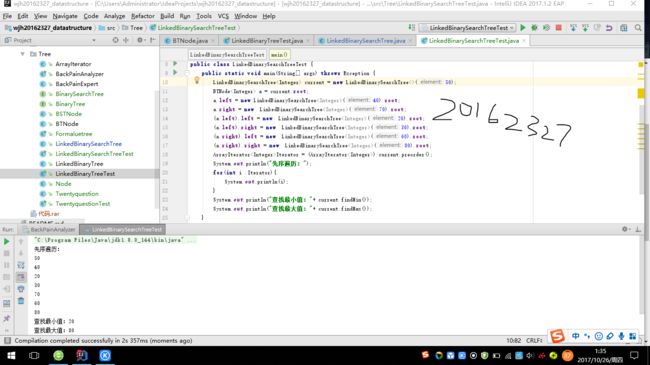Open the Project Structure dialog icon
The height and width of the screenshot is (365, 650).
[624, 28]
